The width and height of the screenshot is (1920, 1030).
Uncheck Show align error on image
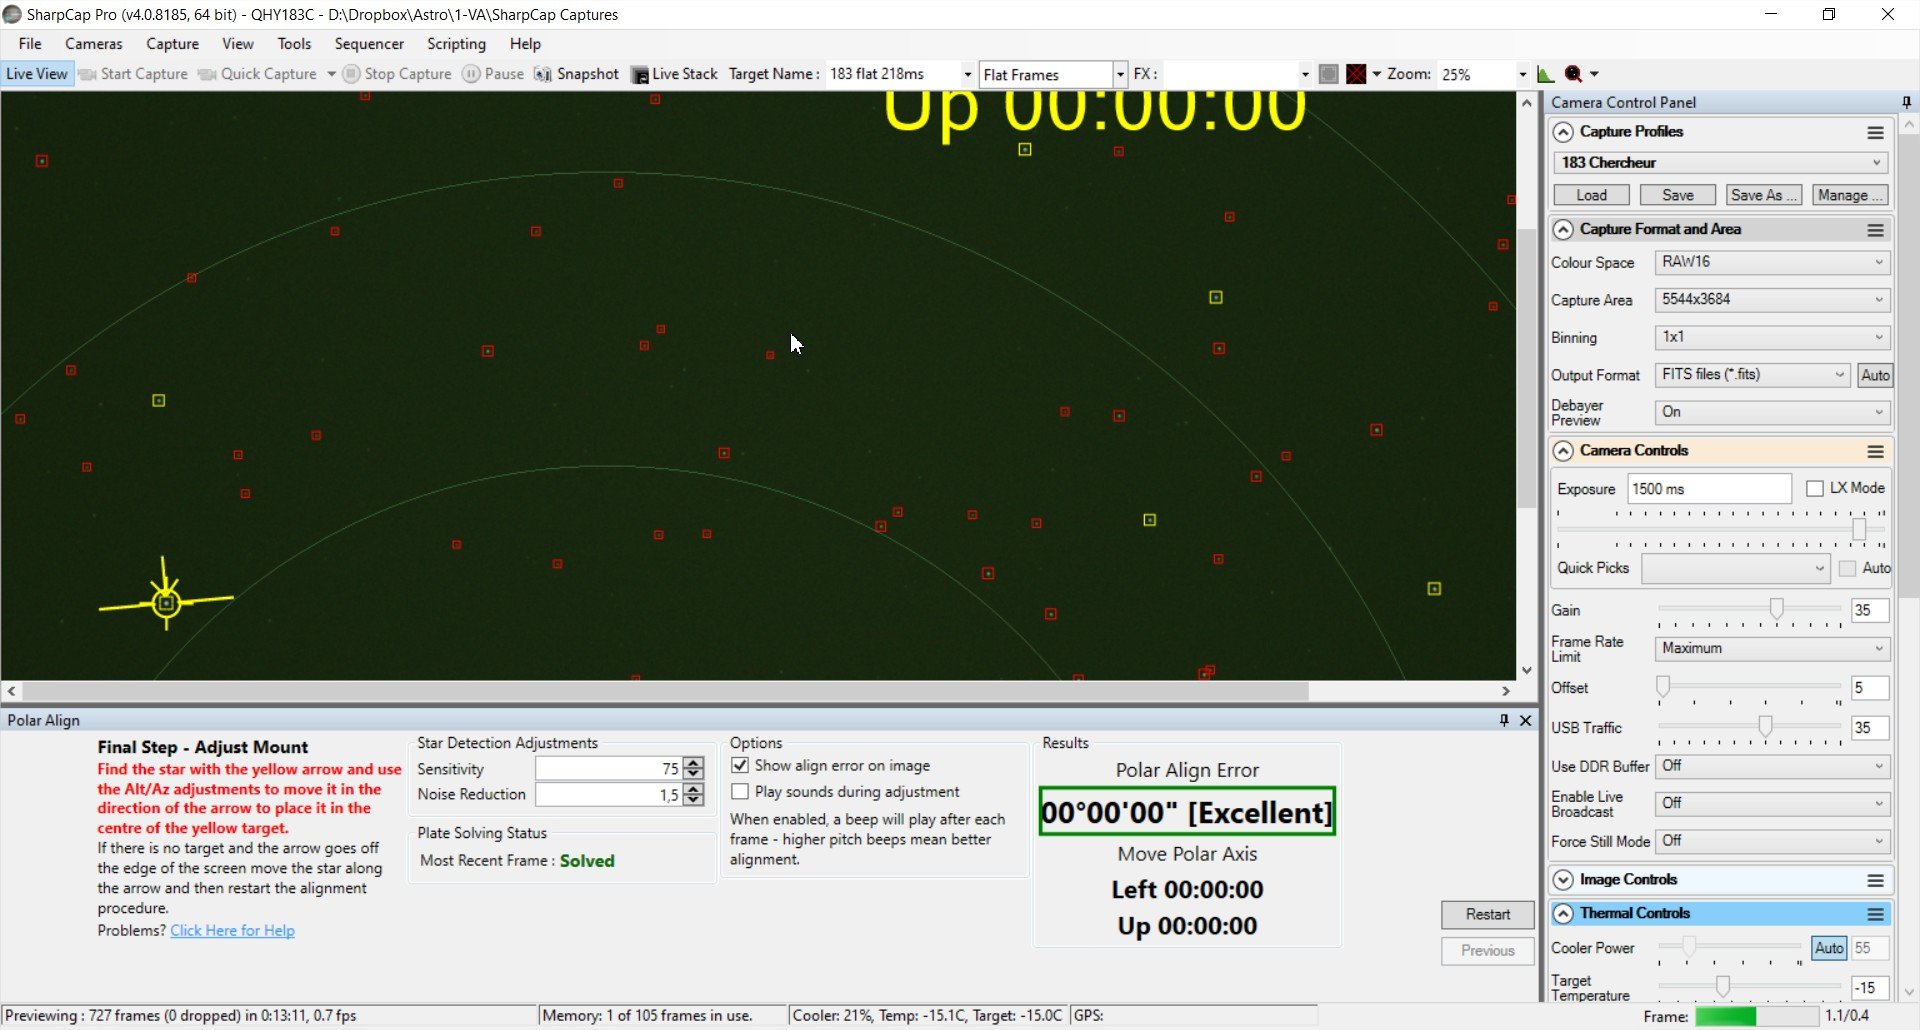coord(740,765)
